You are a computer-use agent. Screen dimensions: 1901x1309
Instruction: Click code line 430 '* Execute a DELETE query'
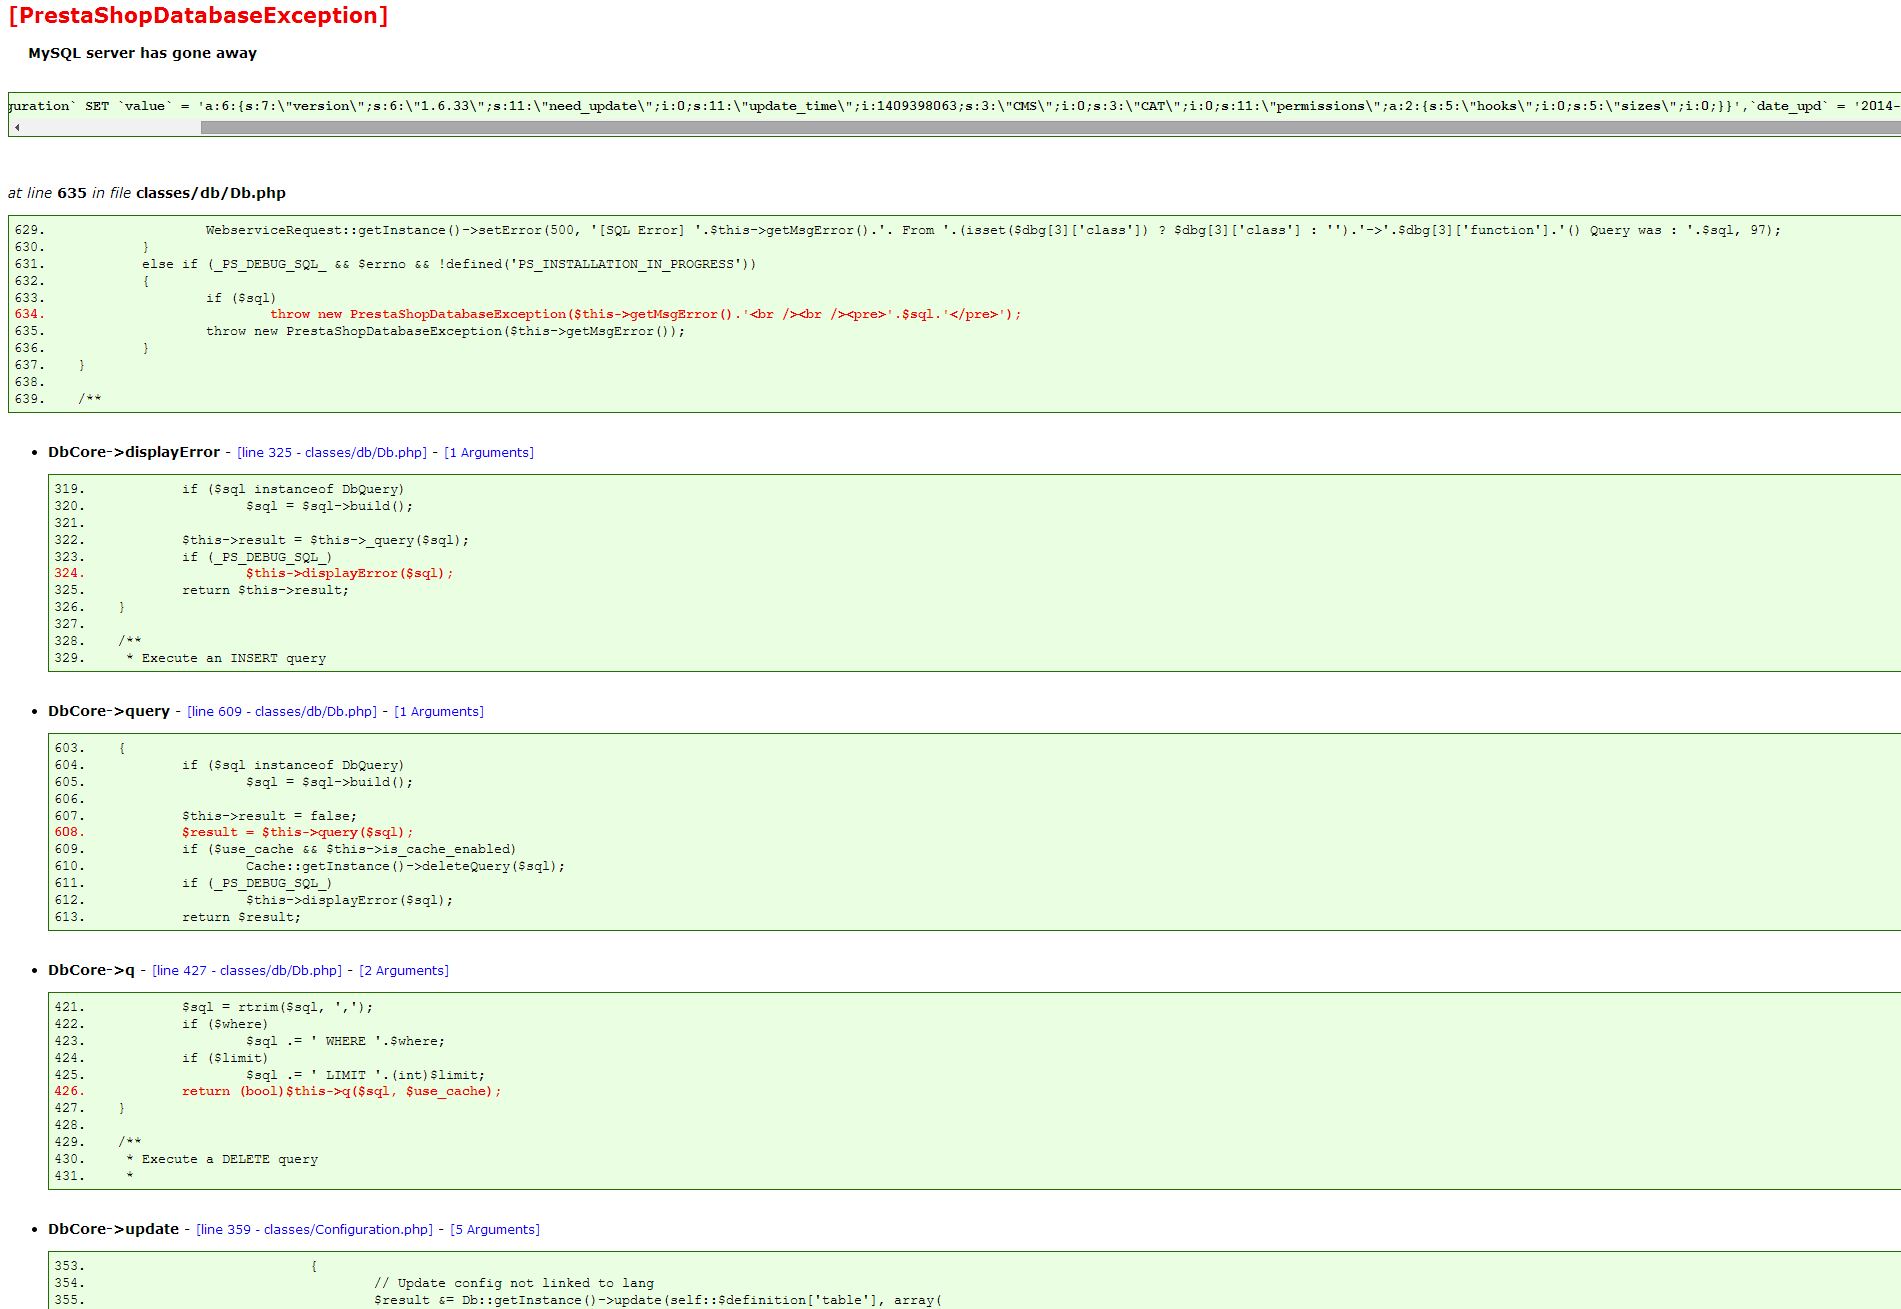pyautogui.click(x=222, y=1159)
